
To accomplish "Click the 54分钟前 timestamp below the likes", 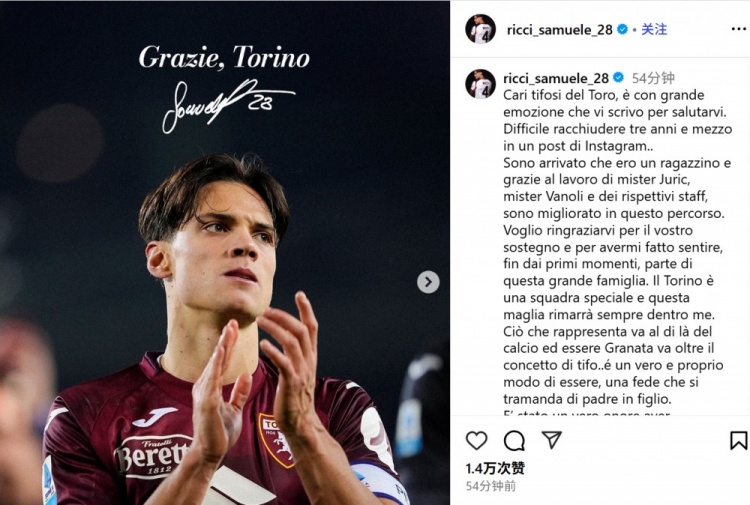I will coord(491,486).
